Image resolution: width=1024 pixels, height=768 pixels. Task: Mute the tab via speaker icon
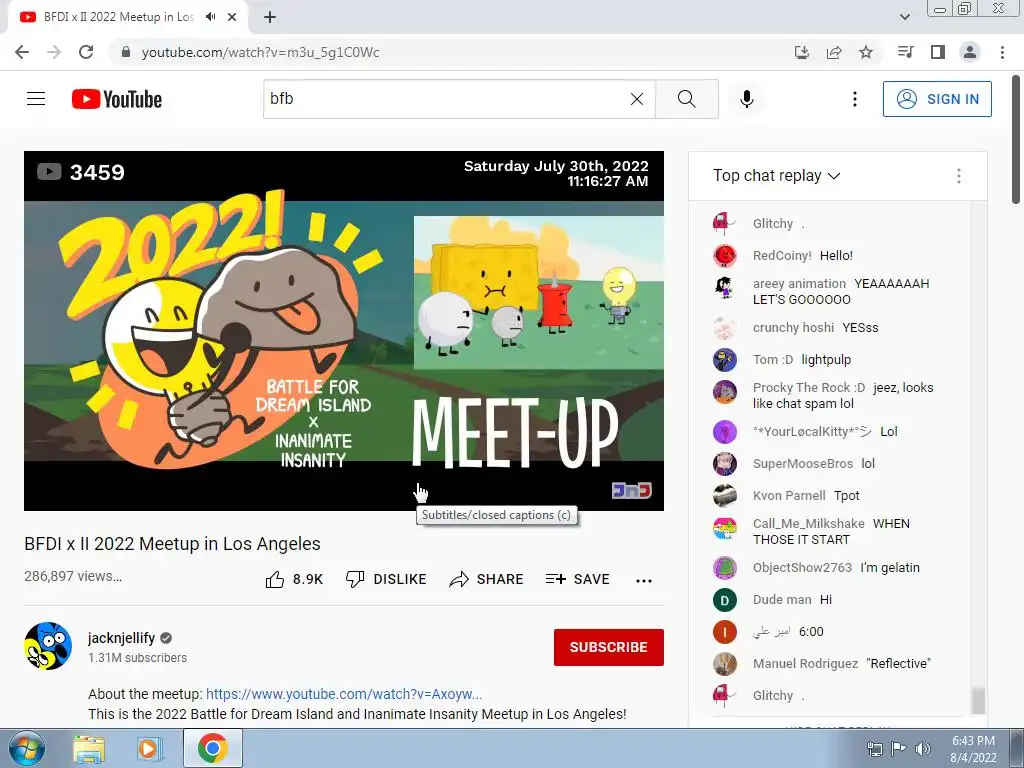(x=210, y=17)
